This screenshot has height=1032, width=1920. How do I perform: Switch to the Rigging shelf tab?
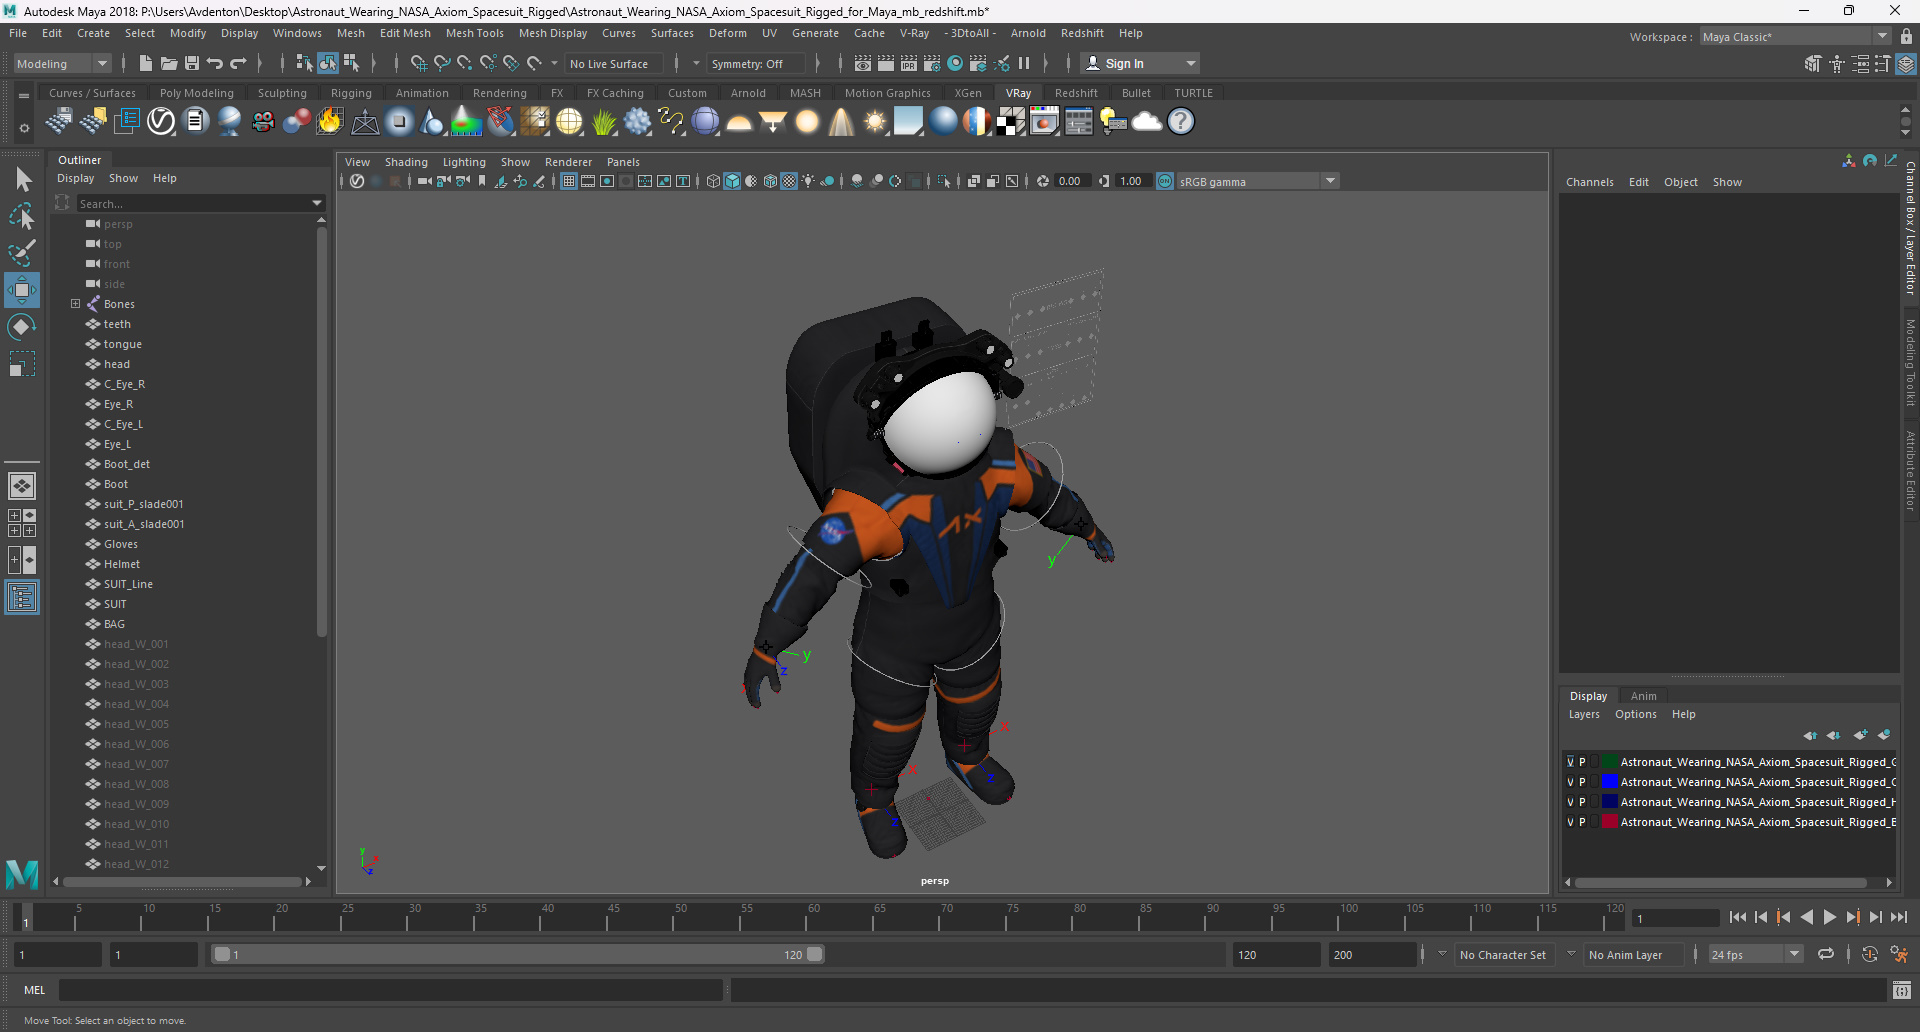click(351, 93)
